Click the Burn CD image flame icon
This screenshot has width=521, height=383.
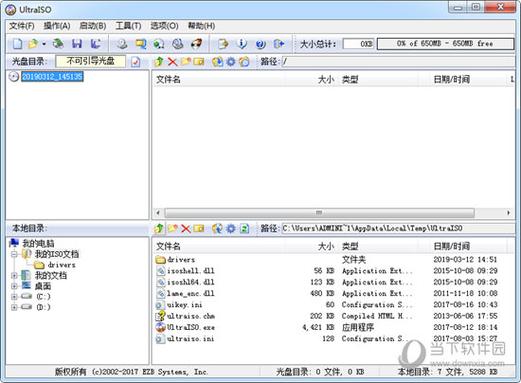point(197,44)
